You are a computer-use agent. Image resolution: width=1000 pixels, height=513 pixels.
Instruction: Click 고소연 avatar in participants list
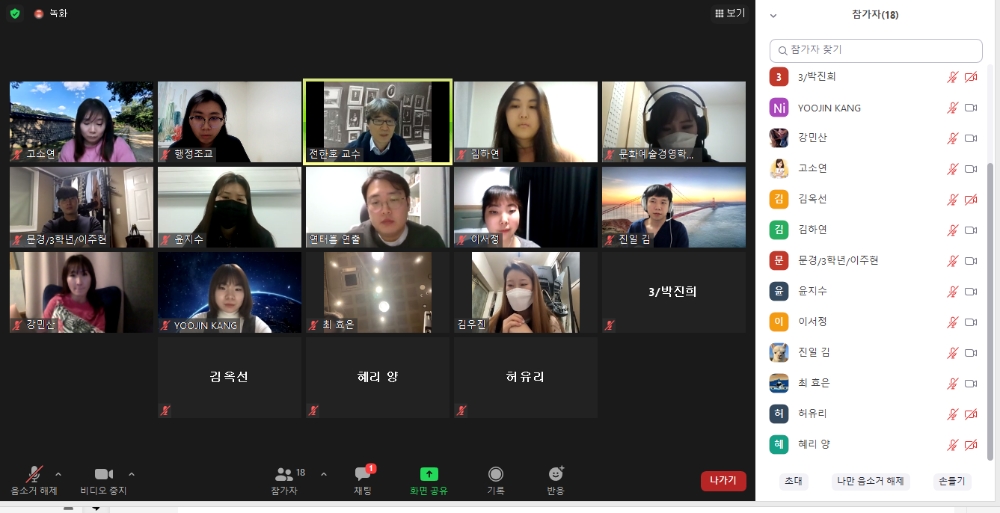coord(779,168)
